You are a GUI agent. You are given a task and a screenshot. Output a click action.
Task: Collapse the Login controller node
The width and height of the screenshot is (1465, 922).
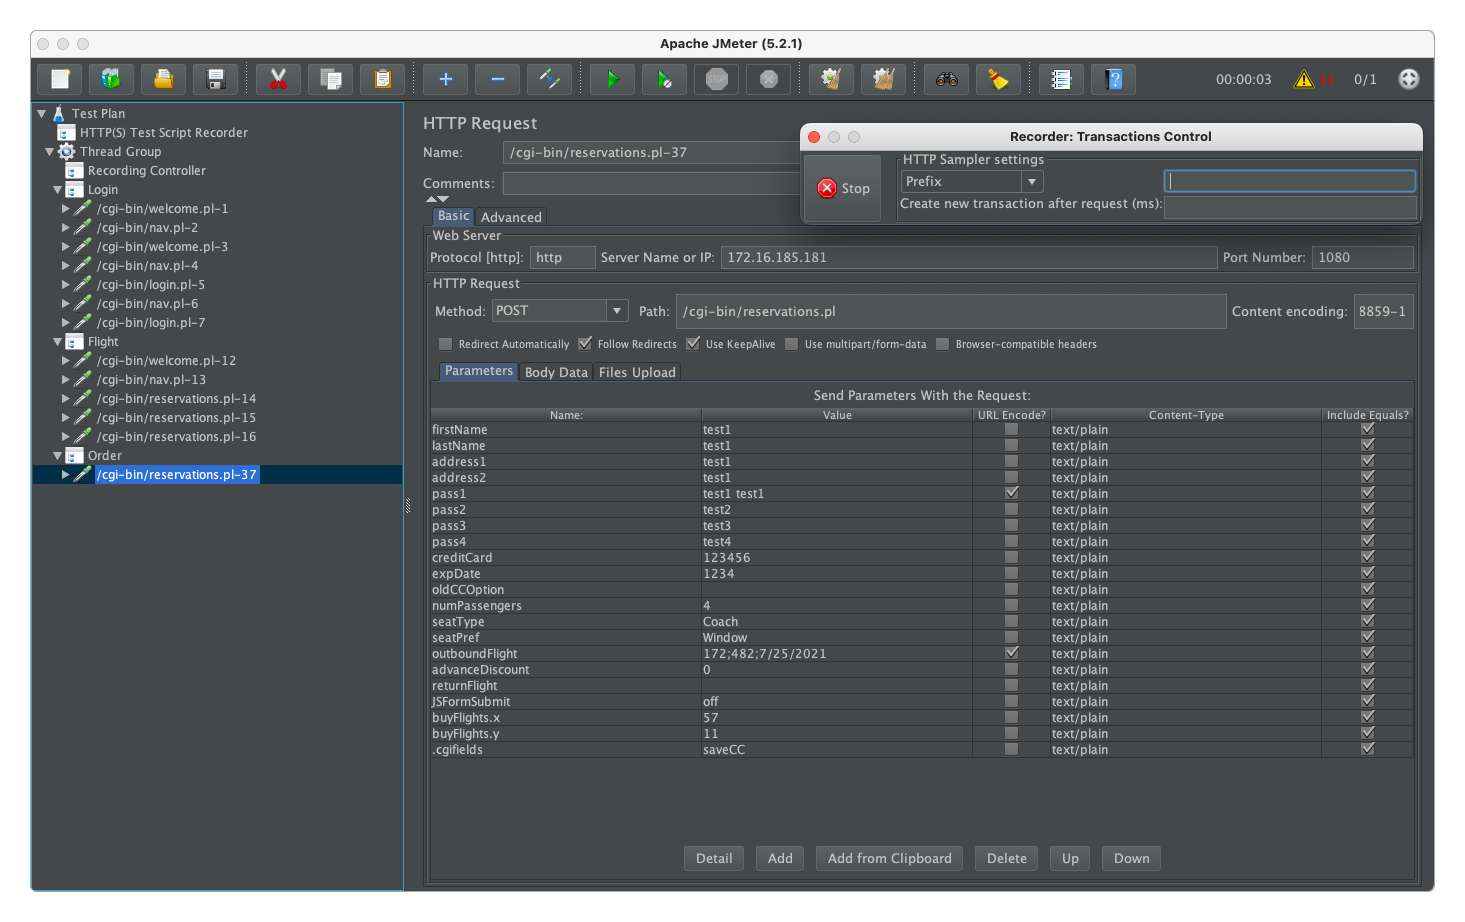[58, 190]
